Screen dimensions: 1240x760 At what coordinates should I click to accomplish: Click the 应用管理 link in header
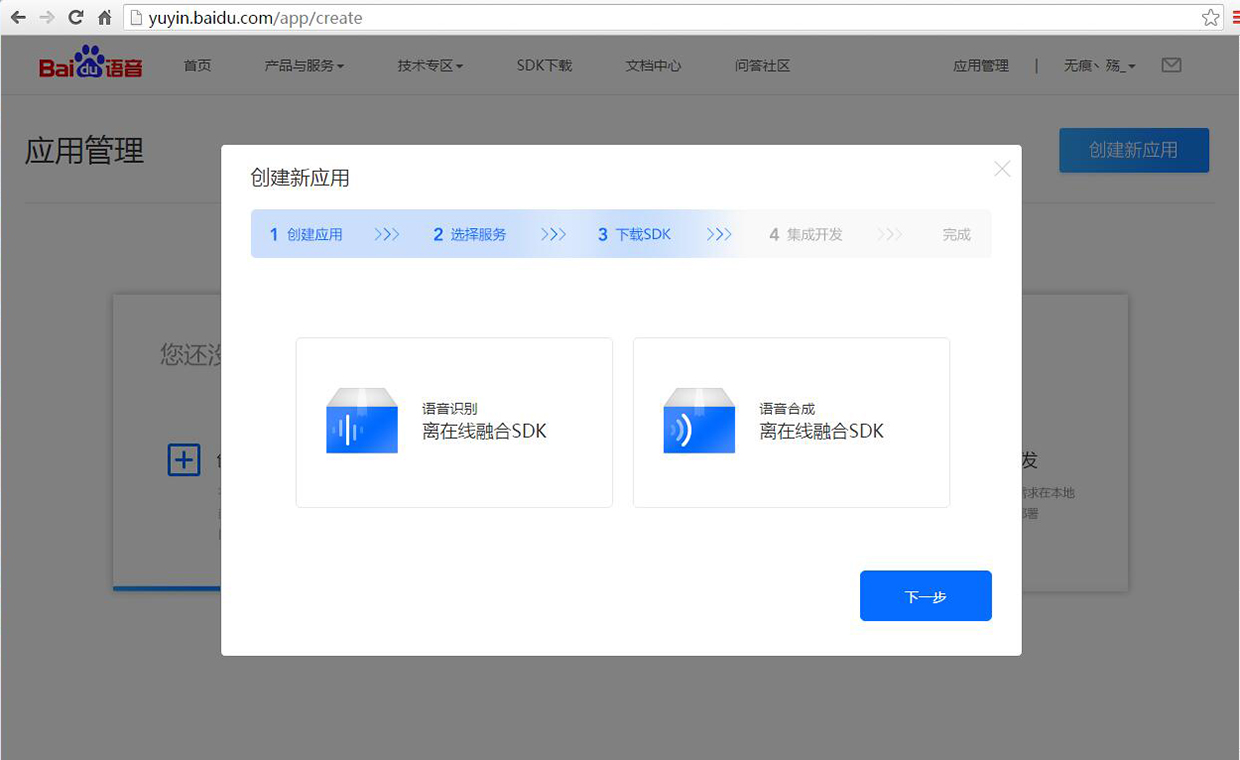[x=980, y=66]
